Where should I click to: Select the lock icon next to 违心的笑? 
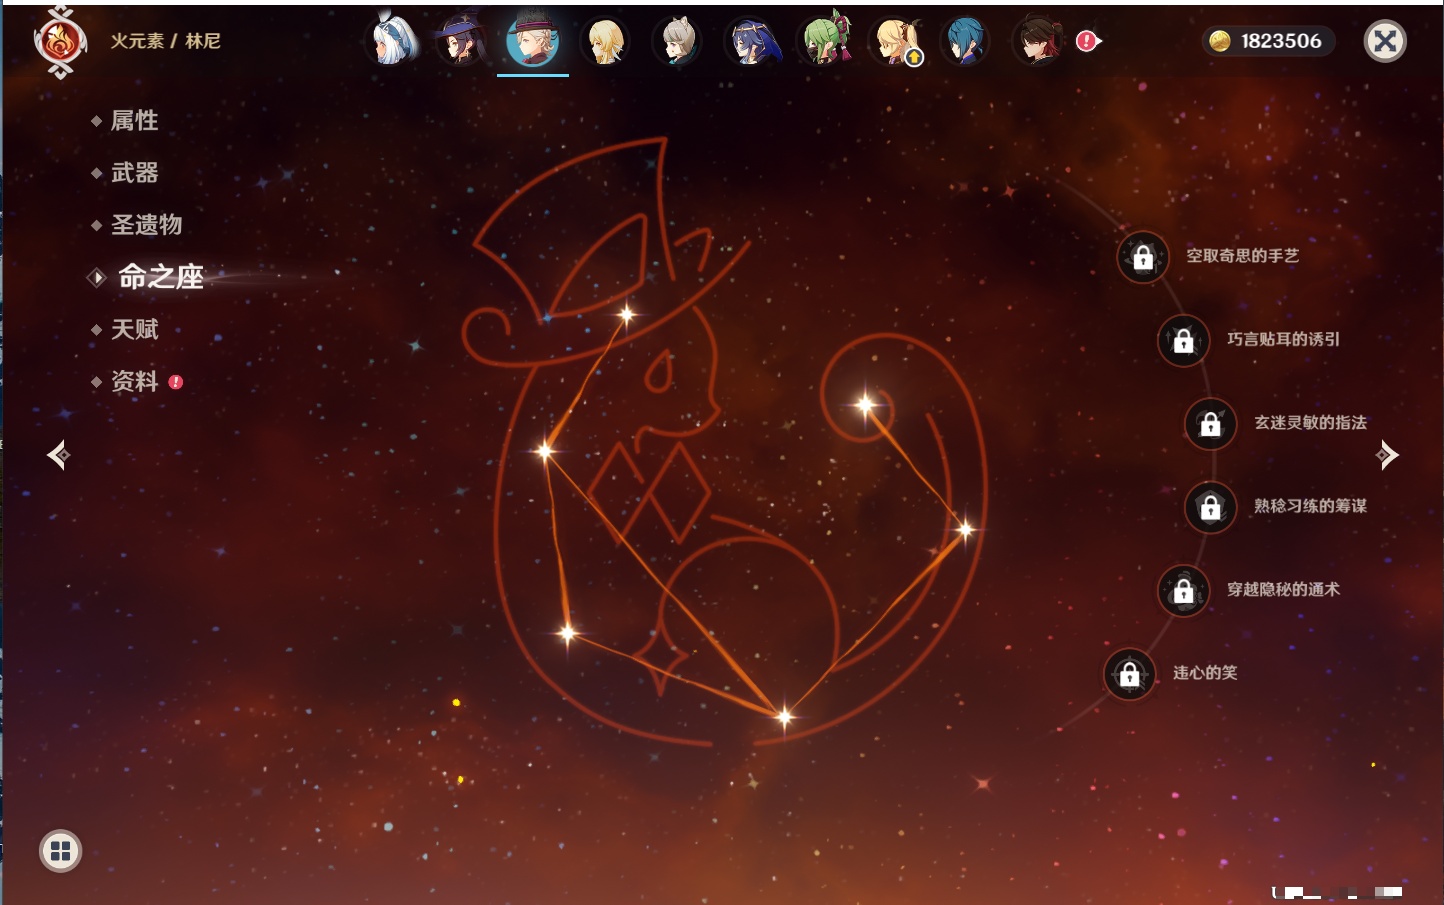[x=1129, y=674]
